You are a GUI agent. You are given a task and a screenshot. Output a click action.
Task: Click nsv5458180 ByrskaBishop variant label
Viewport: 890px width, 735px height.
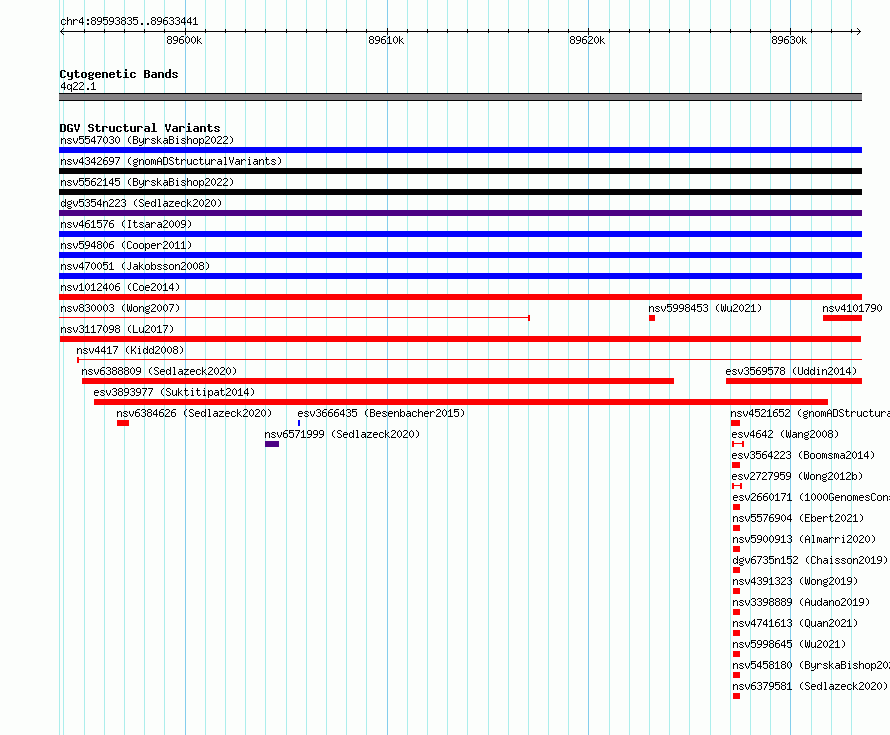click(811, 665)
